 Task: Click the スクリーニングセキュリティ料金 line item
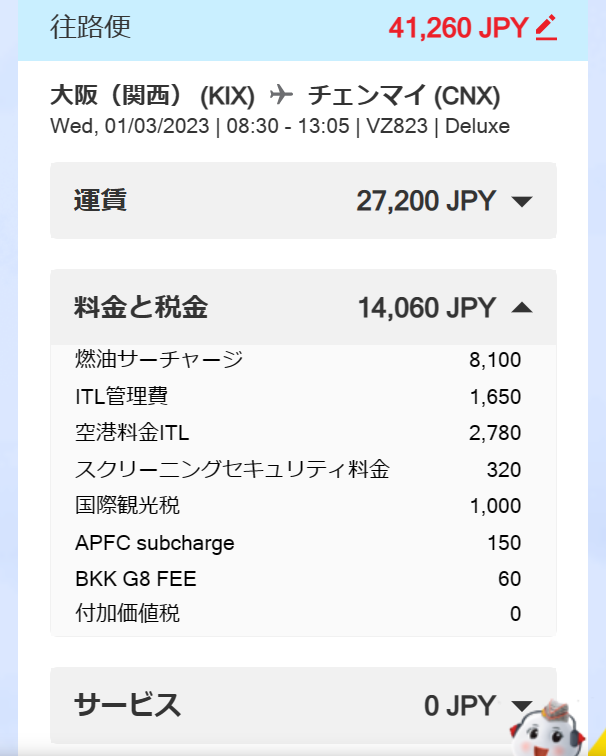coord(232,470)
